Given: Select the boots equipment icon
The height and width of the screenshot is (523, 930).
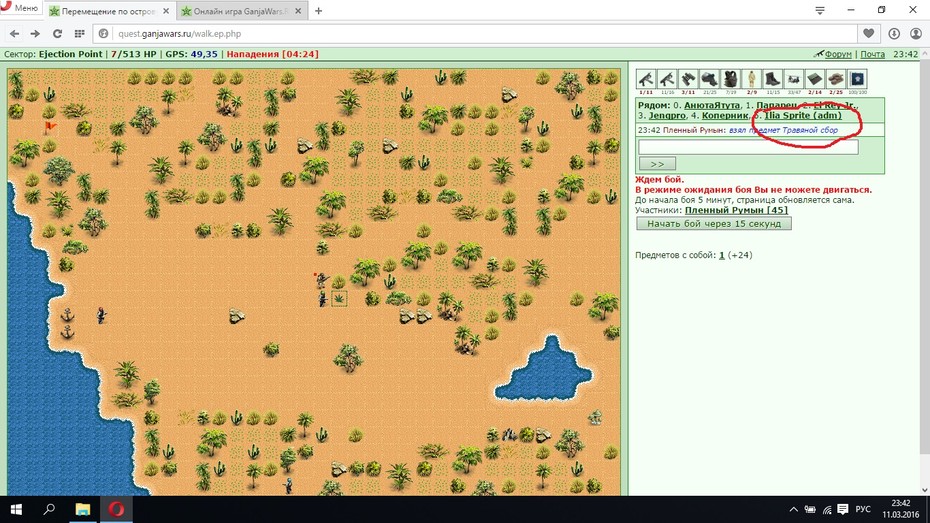Looking at the screenshot, I should [x=773, y=79].
